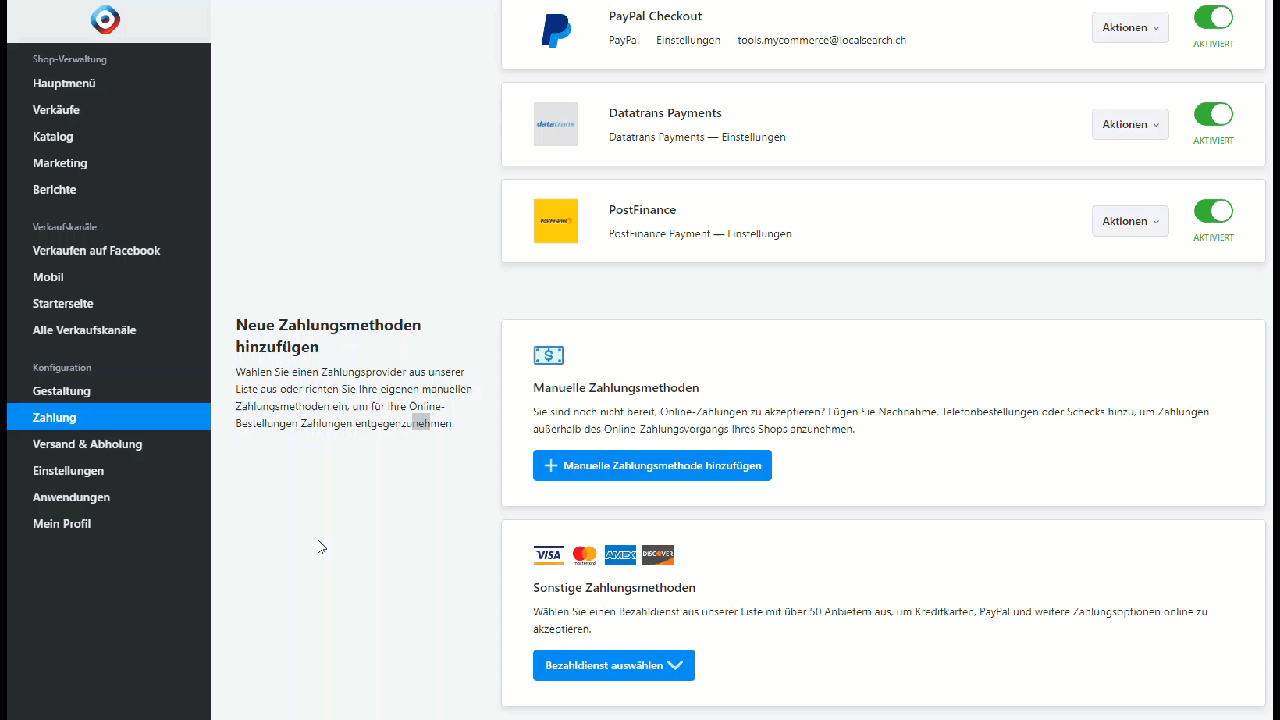Image resolution: width=1280 pixels, height=720 pixels.
Task: Click the American Express card icon
Action: click(620, 555)
